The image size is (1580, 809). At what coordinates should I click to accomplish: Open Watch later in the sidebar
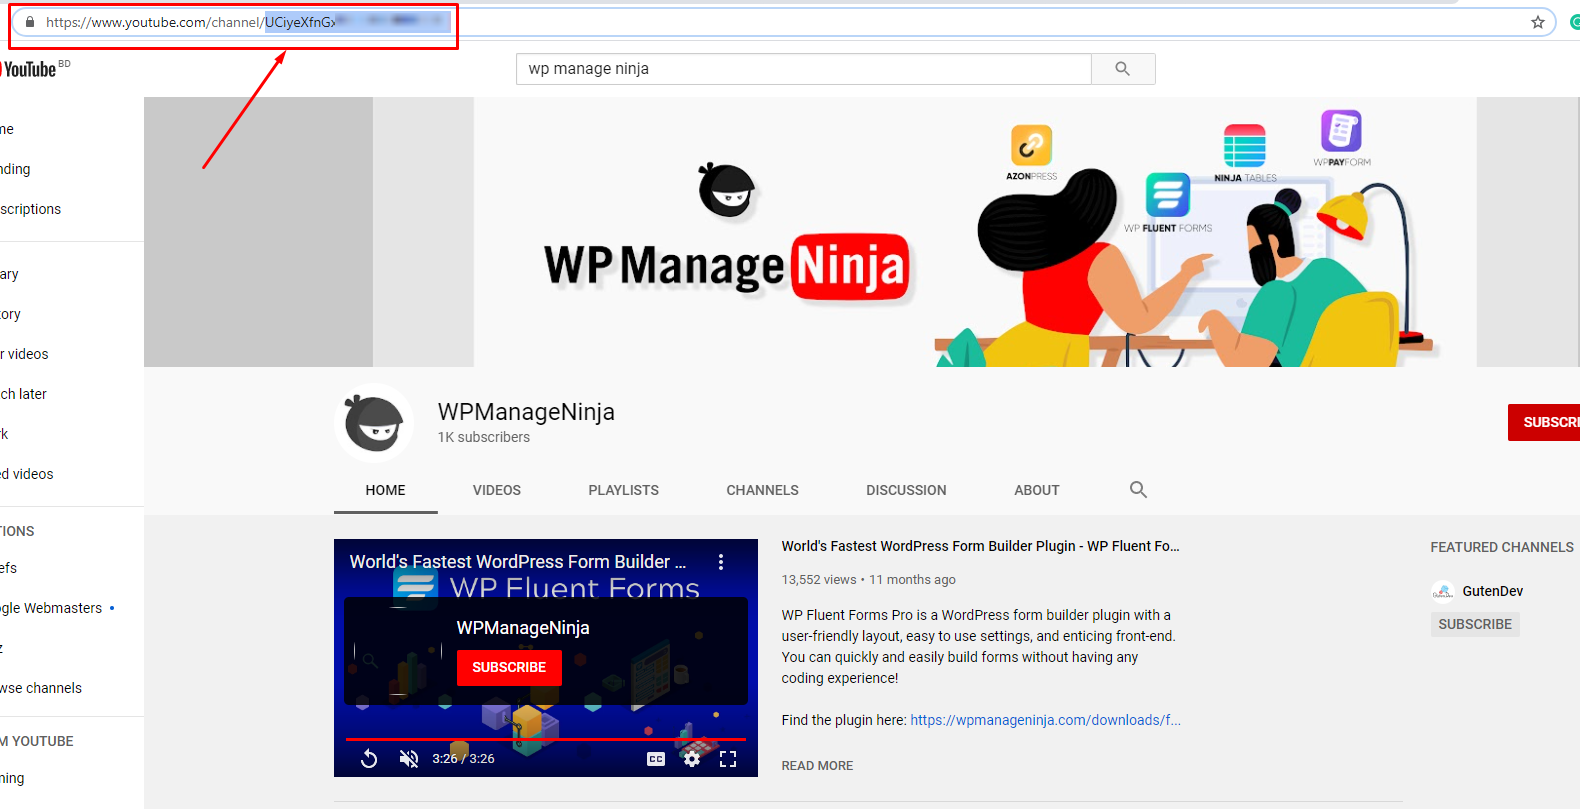tap(23, 394)
